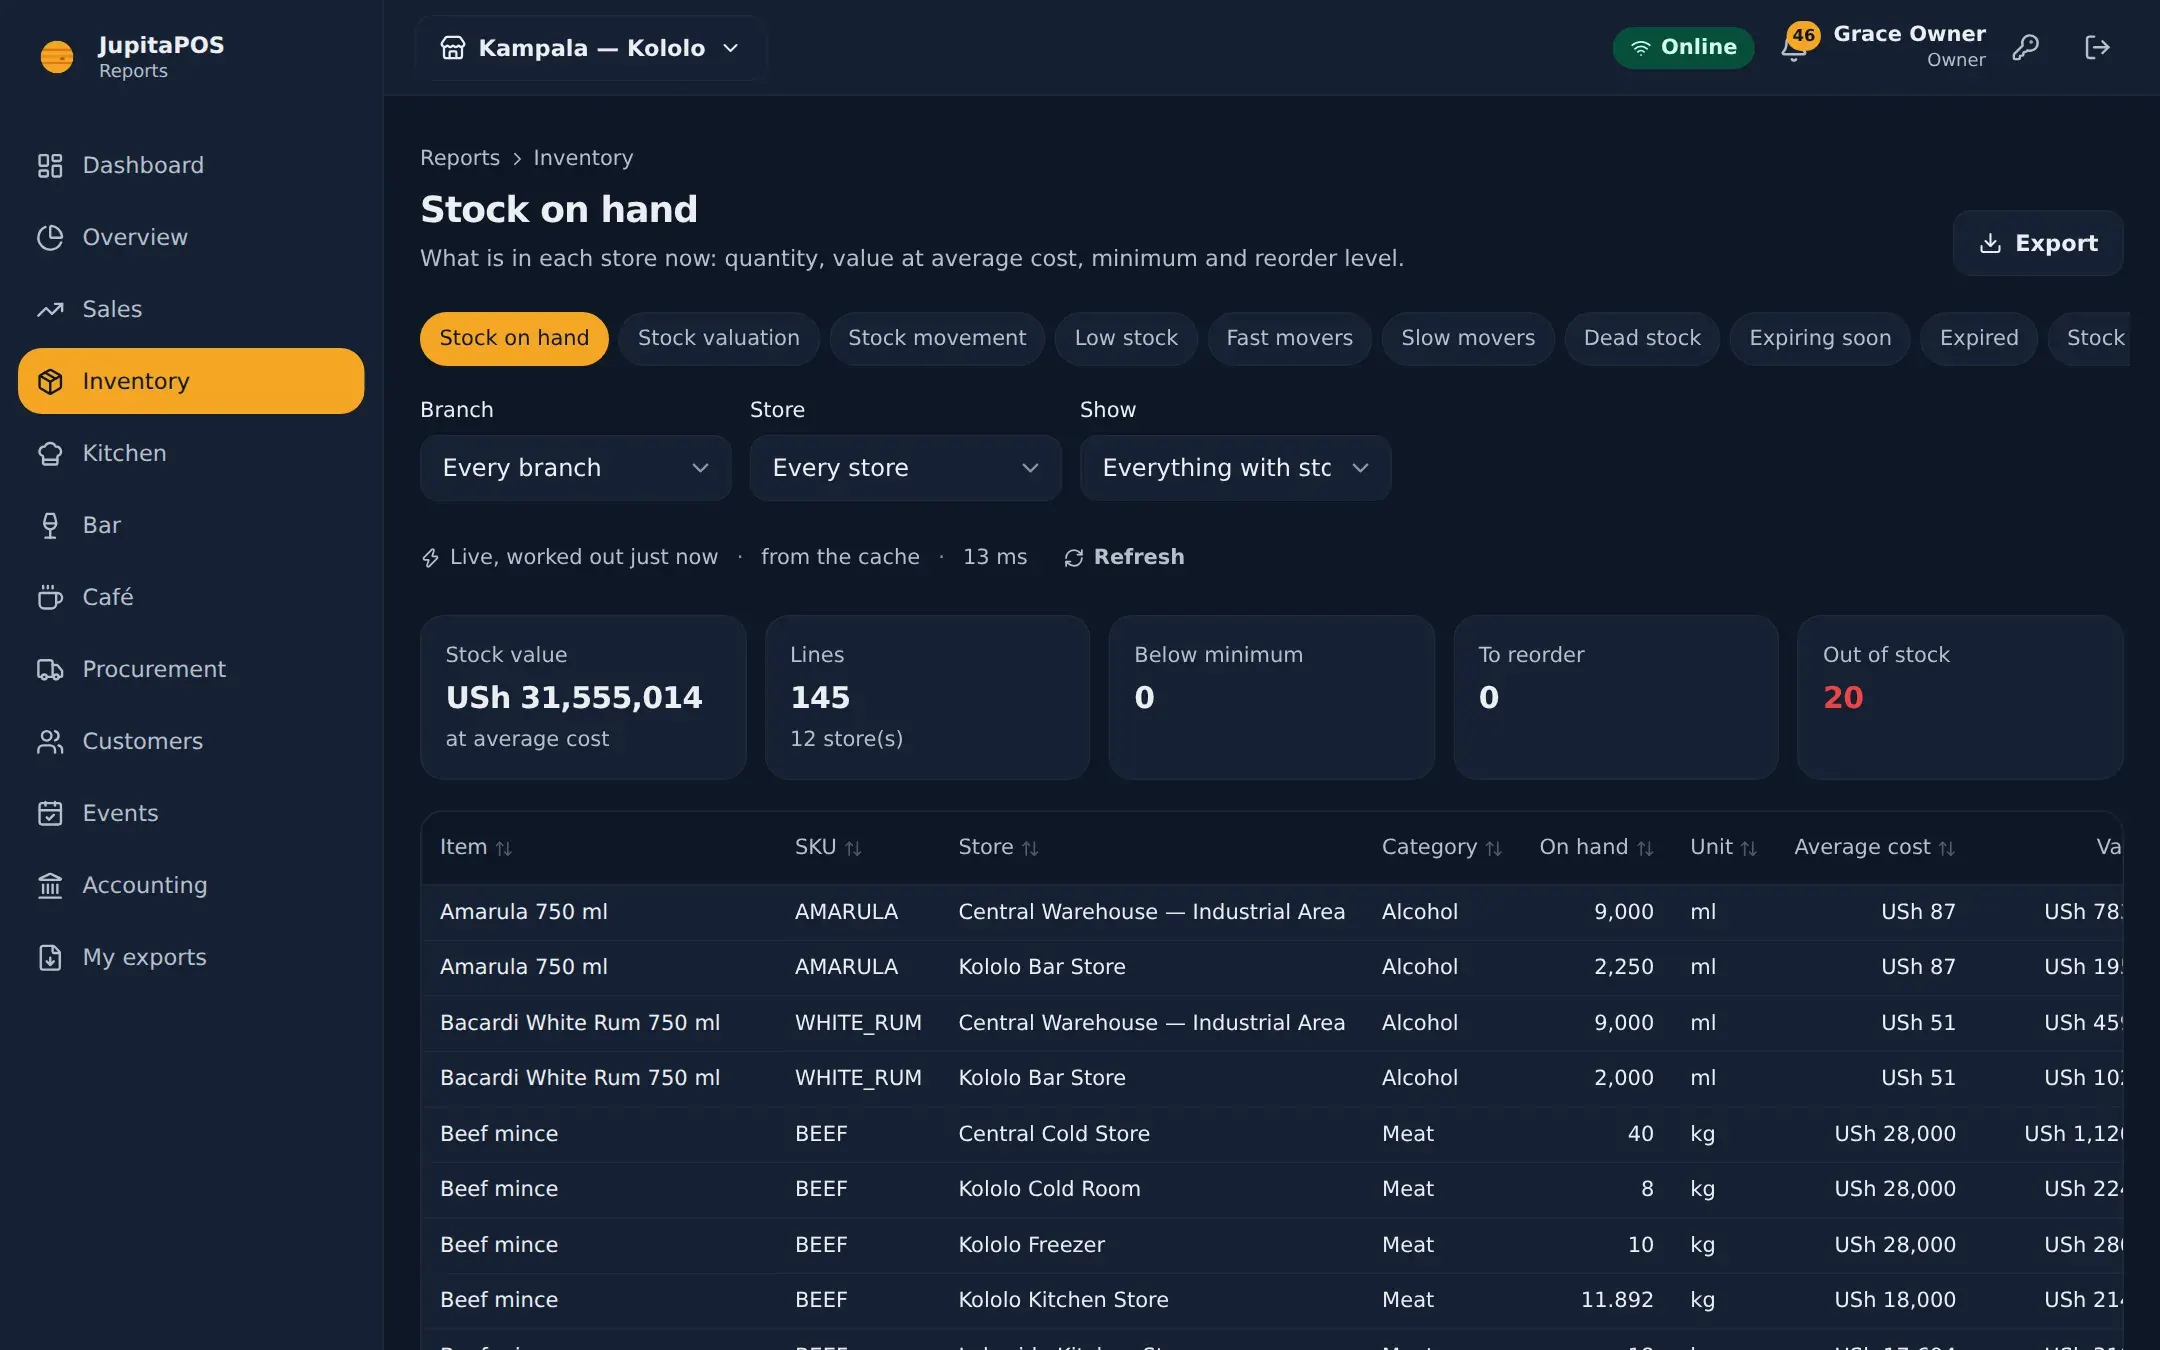Click the Reports breadcrumb link

[x=460, y=158]
